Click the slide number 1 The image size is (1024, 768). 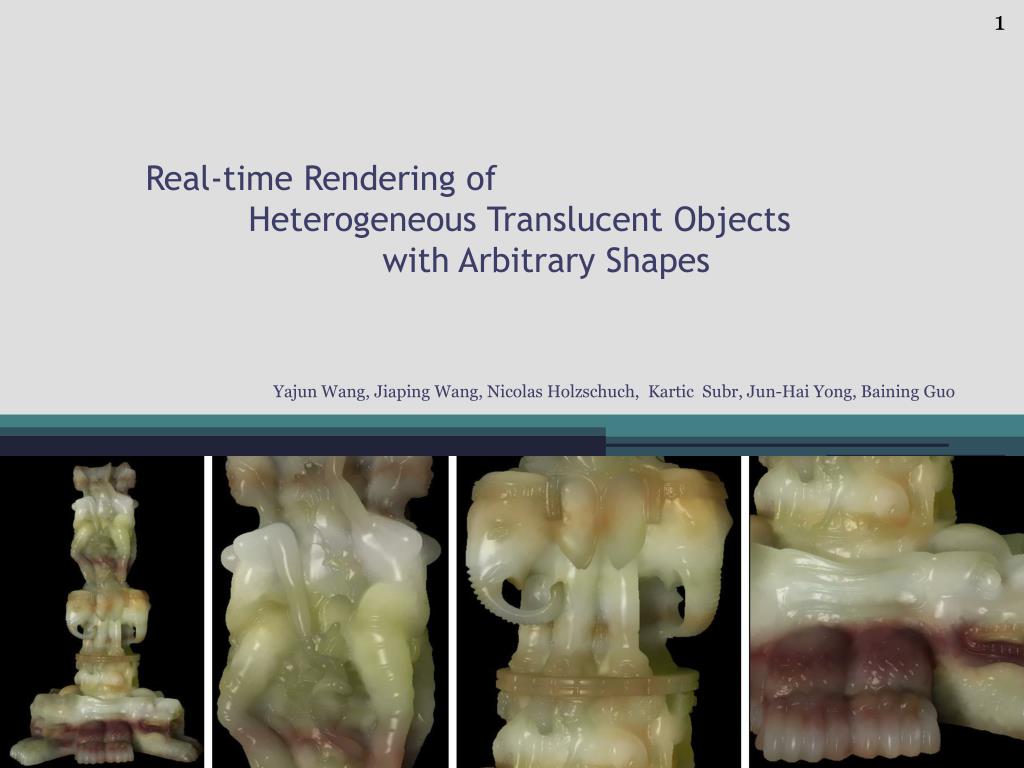point(999,24)
